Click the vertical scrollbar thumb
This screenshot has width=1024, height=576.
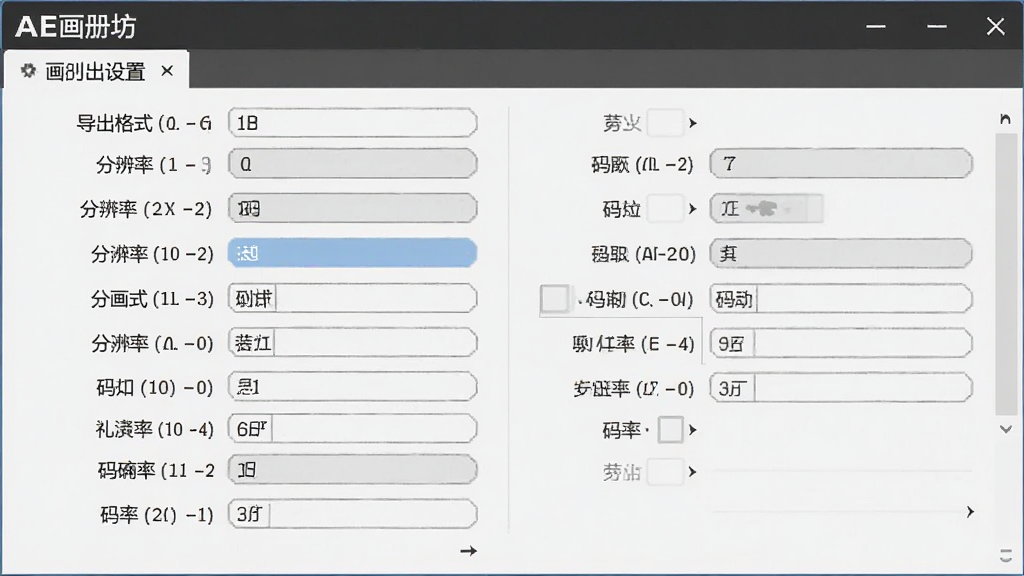[1006, 274]
